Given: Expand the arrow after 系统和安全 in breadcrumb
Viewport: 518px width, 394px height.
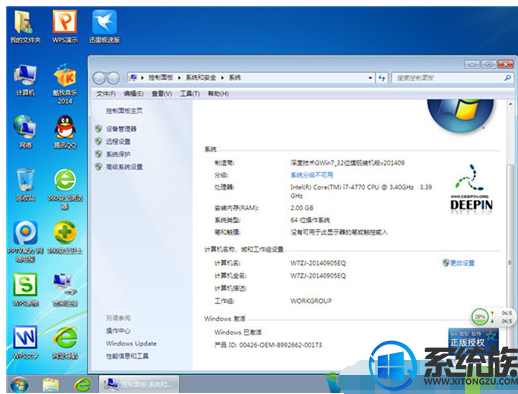Looking at the screenshot, I should [222, 78].
